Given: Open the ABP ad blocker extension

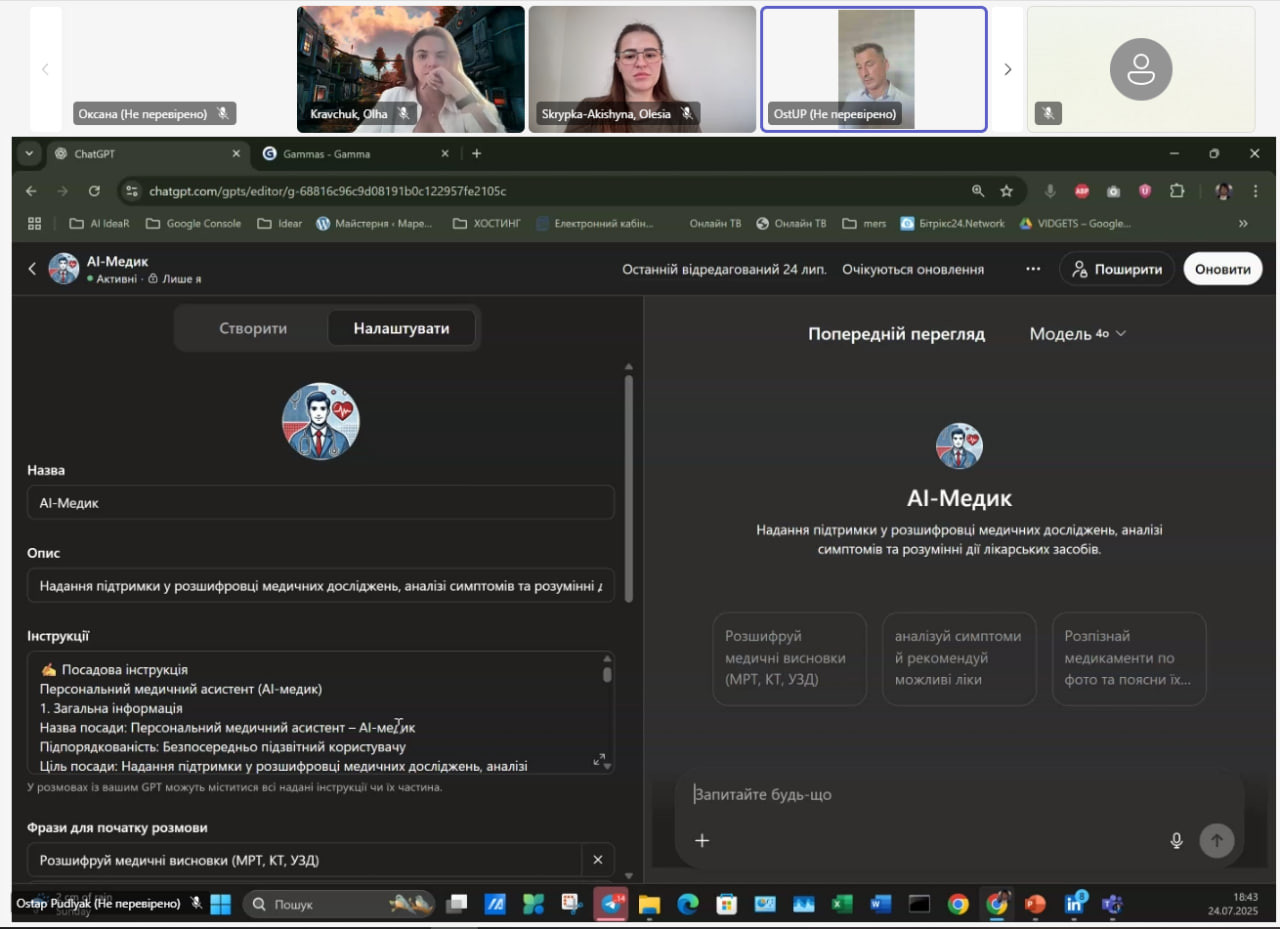Looking at the screenshot, I should click(1082, 191).
